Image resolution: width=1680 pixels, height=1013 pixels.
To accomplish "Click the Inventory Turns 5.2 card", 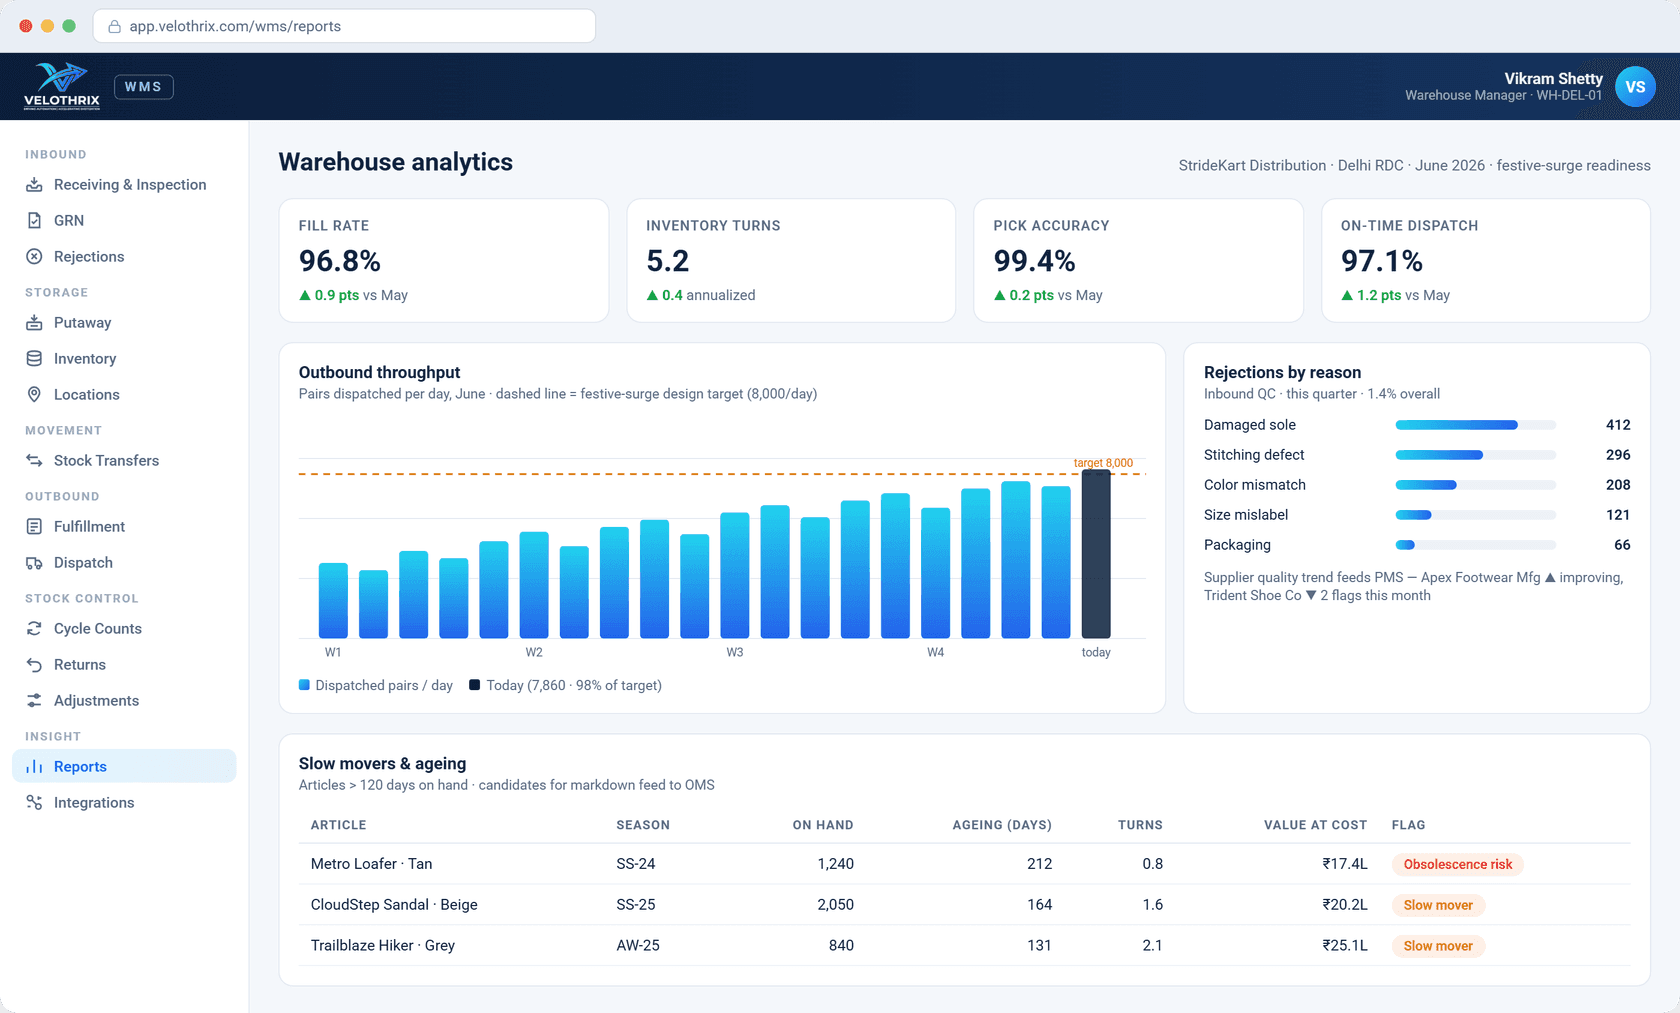I will 791,260.
